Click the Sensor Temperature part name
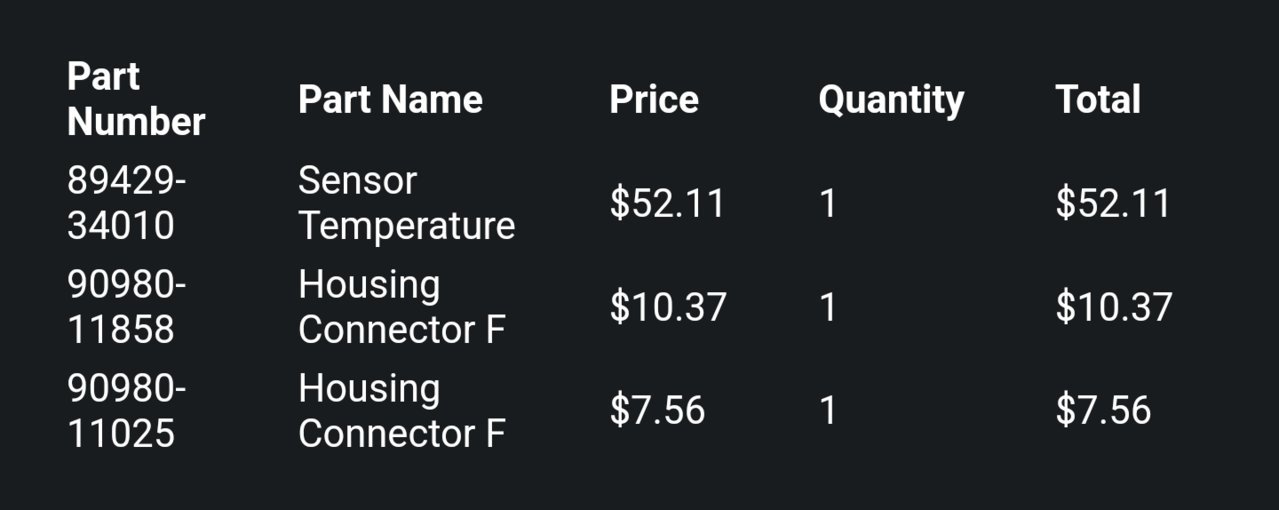Screen dimensions: 1279x510 [406, 203]
